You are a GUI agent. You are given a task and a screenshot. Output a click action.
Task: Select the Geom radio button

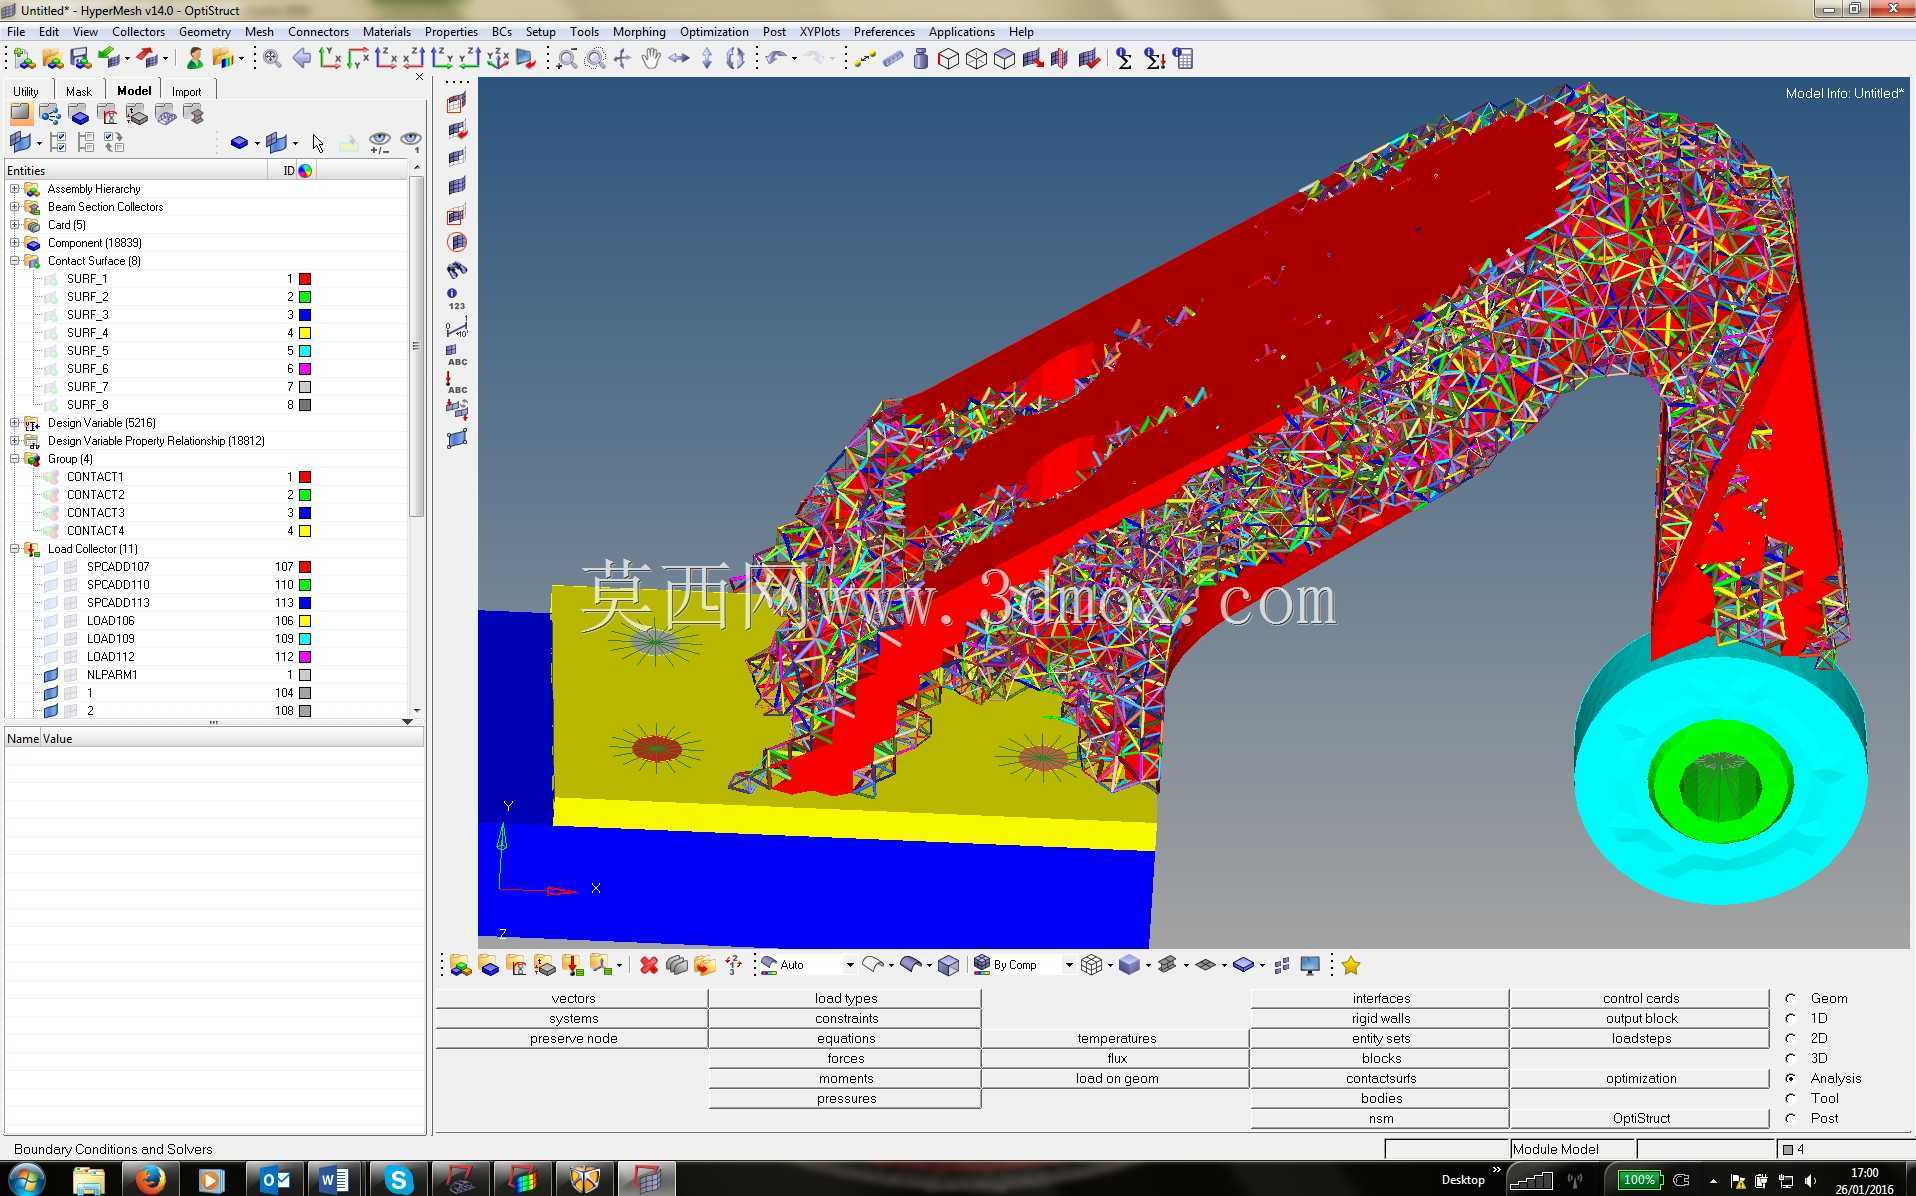pyautogui.click(x=1790, y=998)
